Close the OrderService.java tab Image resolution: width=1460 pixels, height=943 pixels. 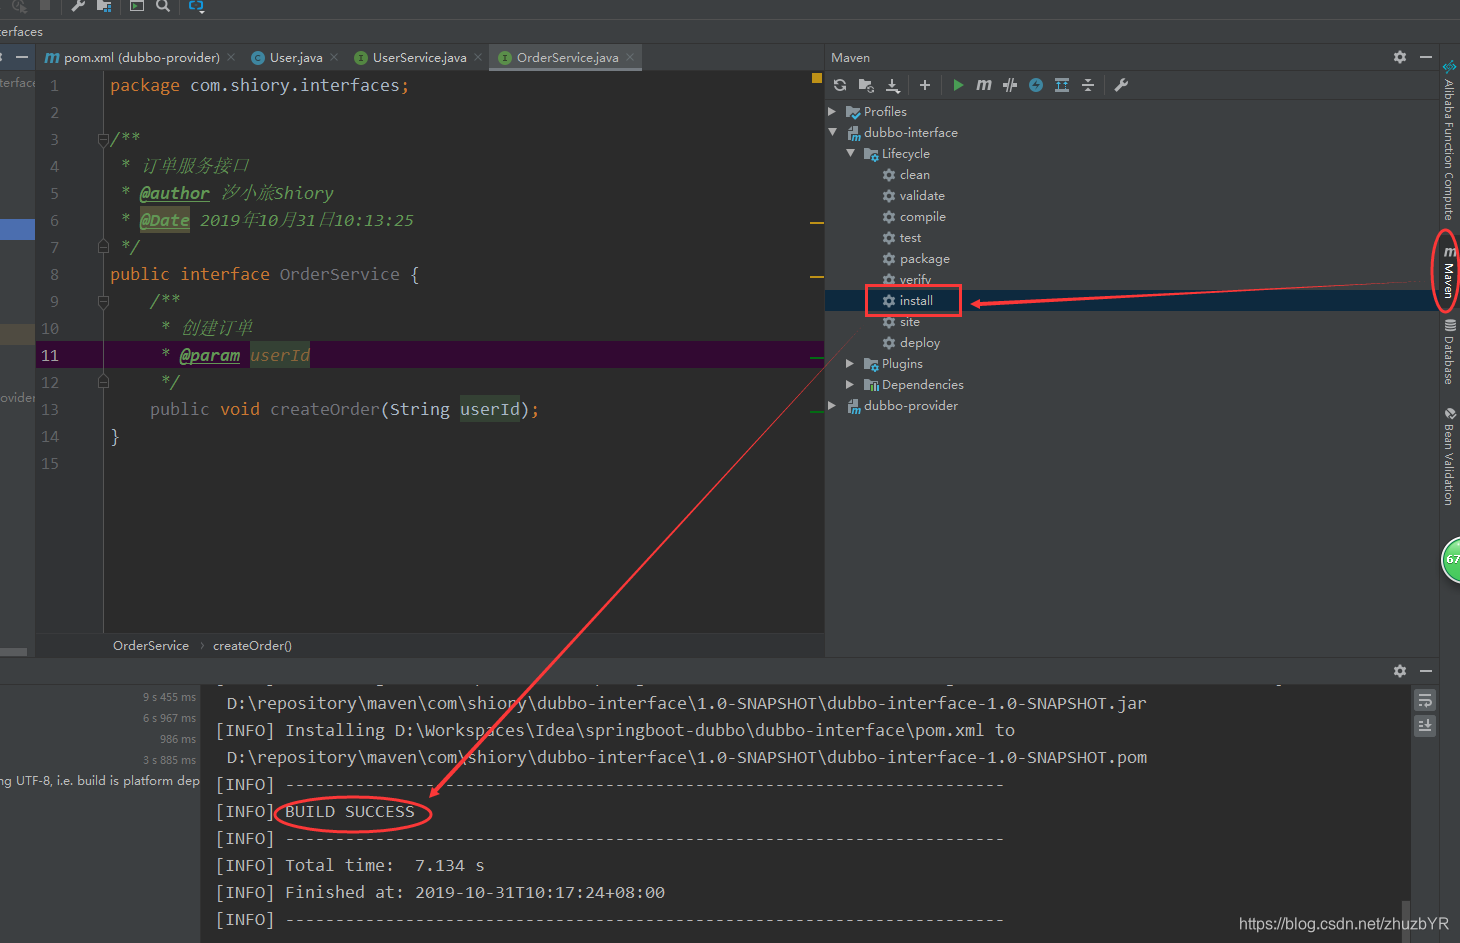coord(630,57)
